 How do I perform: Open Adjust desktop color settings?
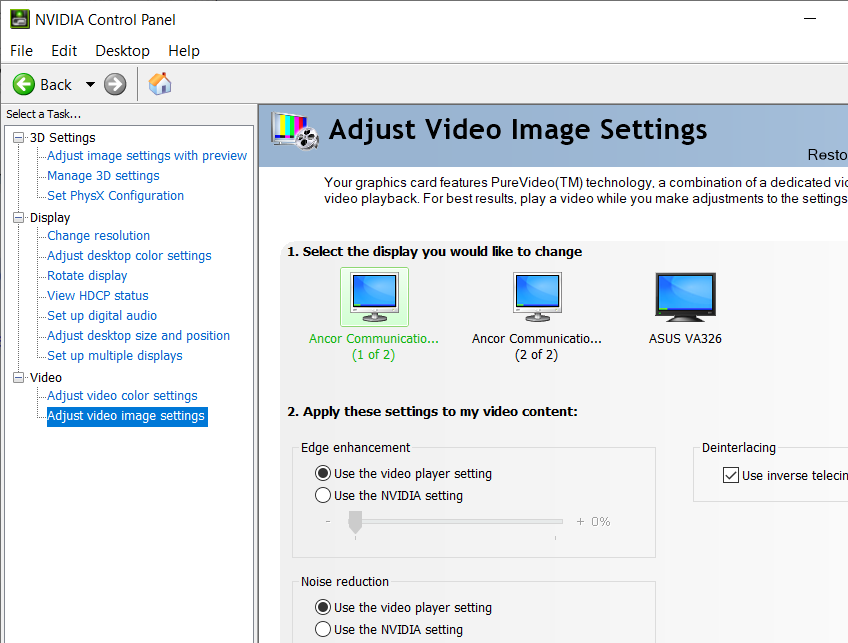click(x=129, y=256)
